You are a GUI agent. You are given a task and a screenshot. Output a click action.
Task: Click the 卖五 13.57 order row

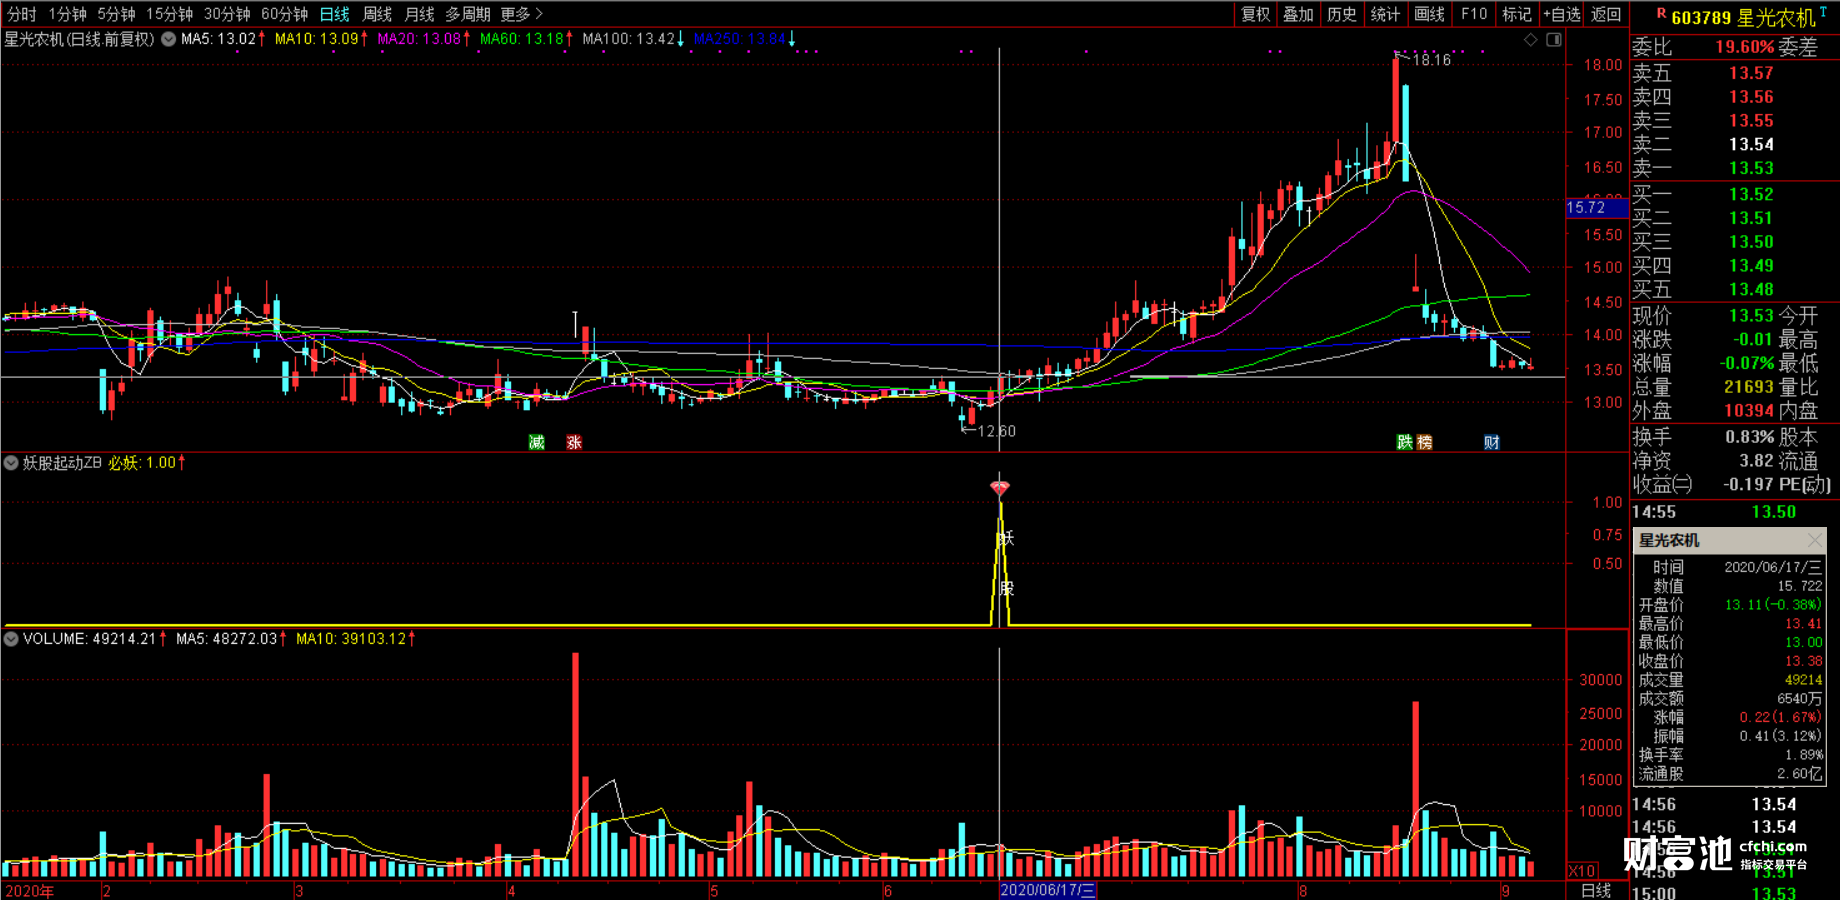[1735, 73]
